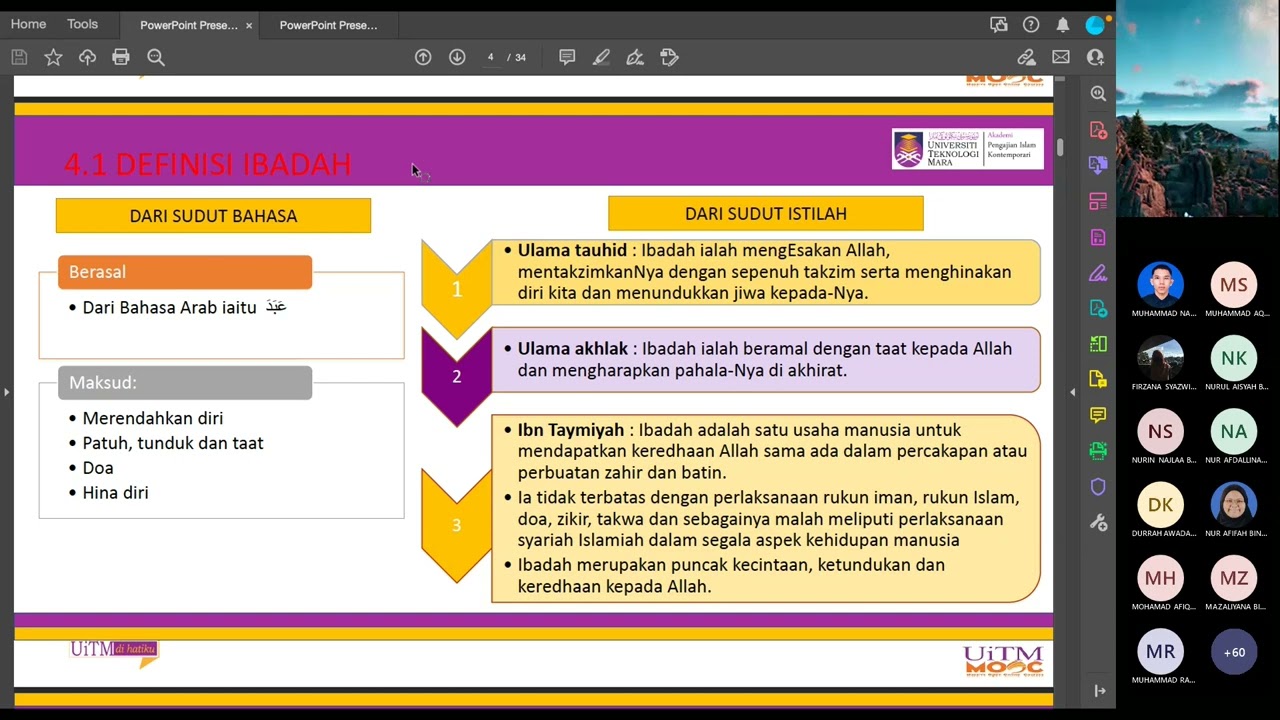This screenshot has width=1280, height=720.
Task: Share with others add-person icon
Action: 1095,58
